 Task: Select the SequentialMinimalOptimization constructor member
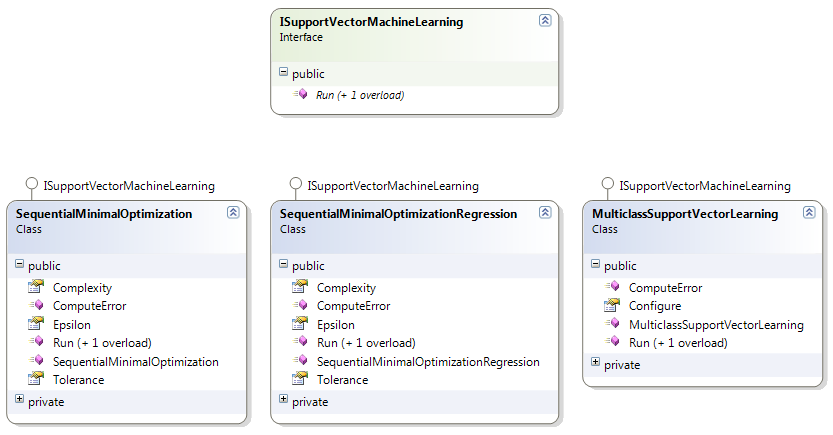(135, 362)
